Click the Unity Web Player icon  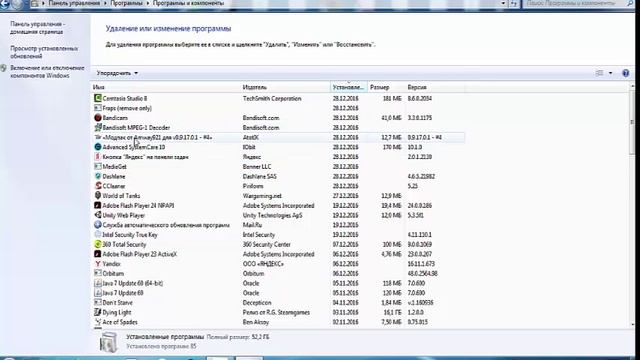point(98,215)
